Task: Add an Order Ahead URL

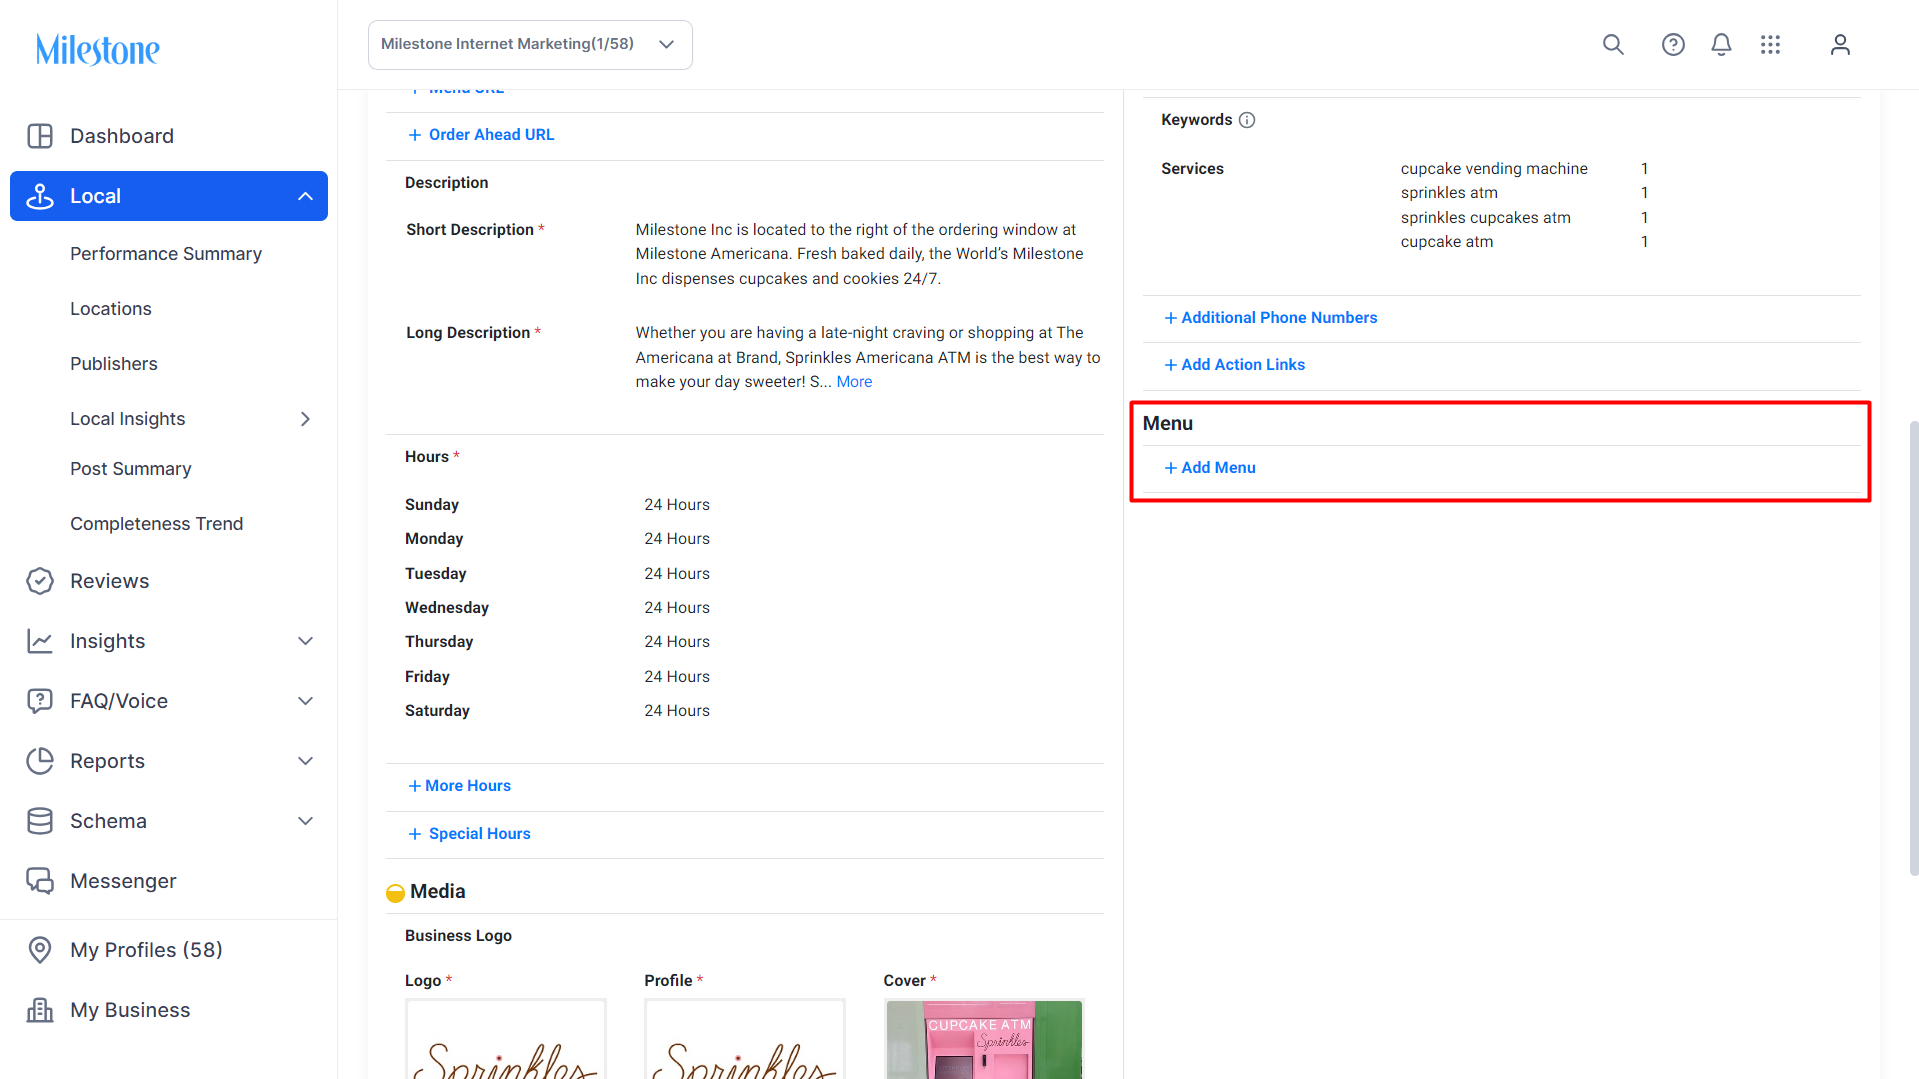Action: 481,135
